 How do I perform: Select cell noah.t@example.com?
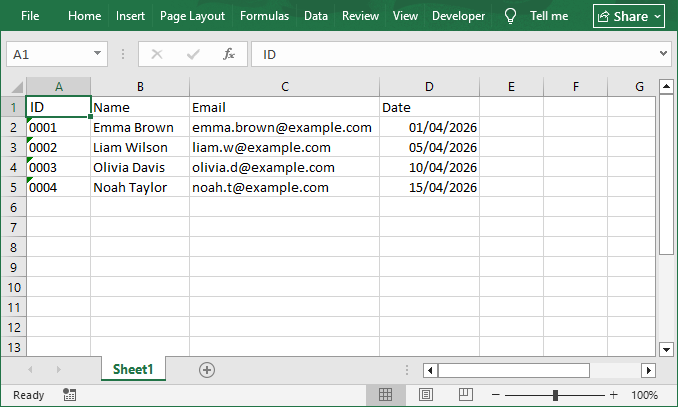[x=285, y=187]
